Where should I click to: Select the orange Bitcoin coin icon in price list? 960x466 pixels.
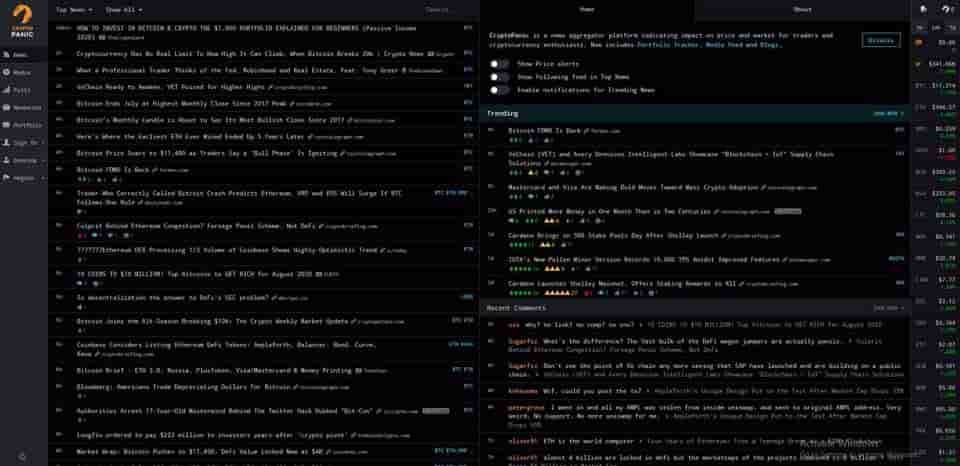[x=918, y=43]
